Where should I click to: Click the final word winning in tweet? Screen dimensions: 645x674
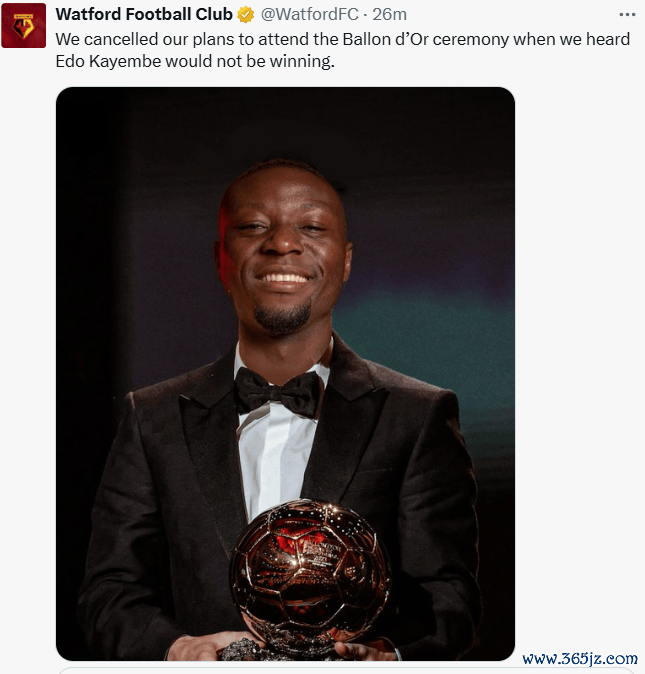pos(302,61)
